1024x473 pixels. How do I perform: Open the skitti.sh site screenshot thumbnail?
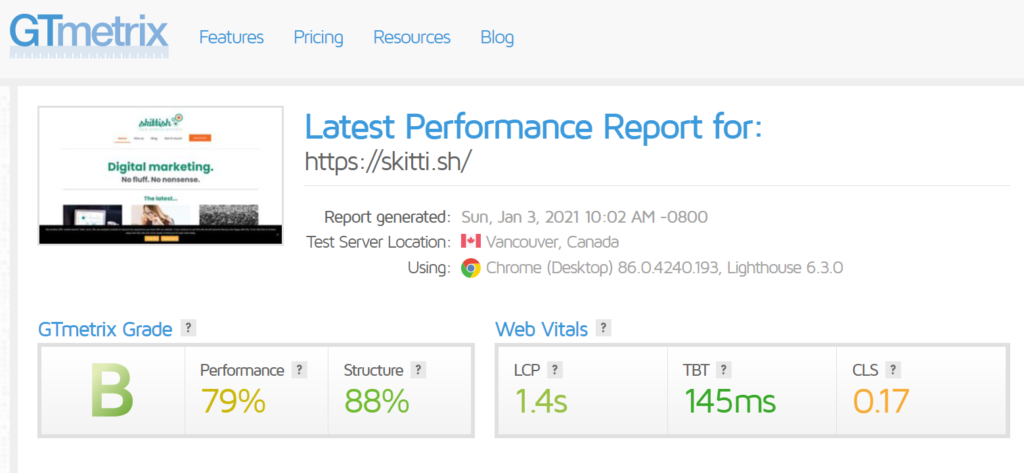click(161, 176)
